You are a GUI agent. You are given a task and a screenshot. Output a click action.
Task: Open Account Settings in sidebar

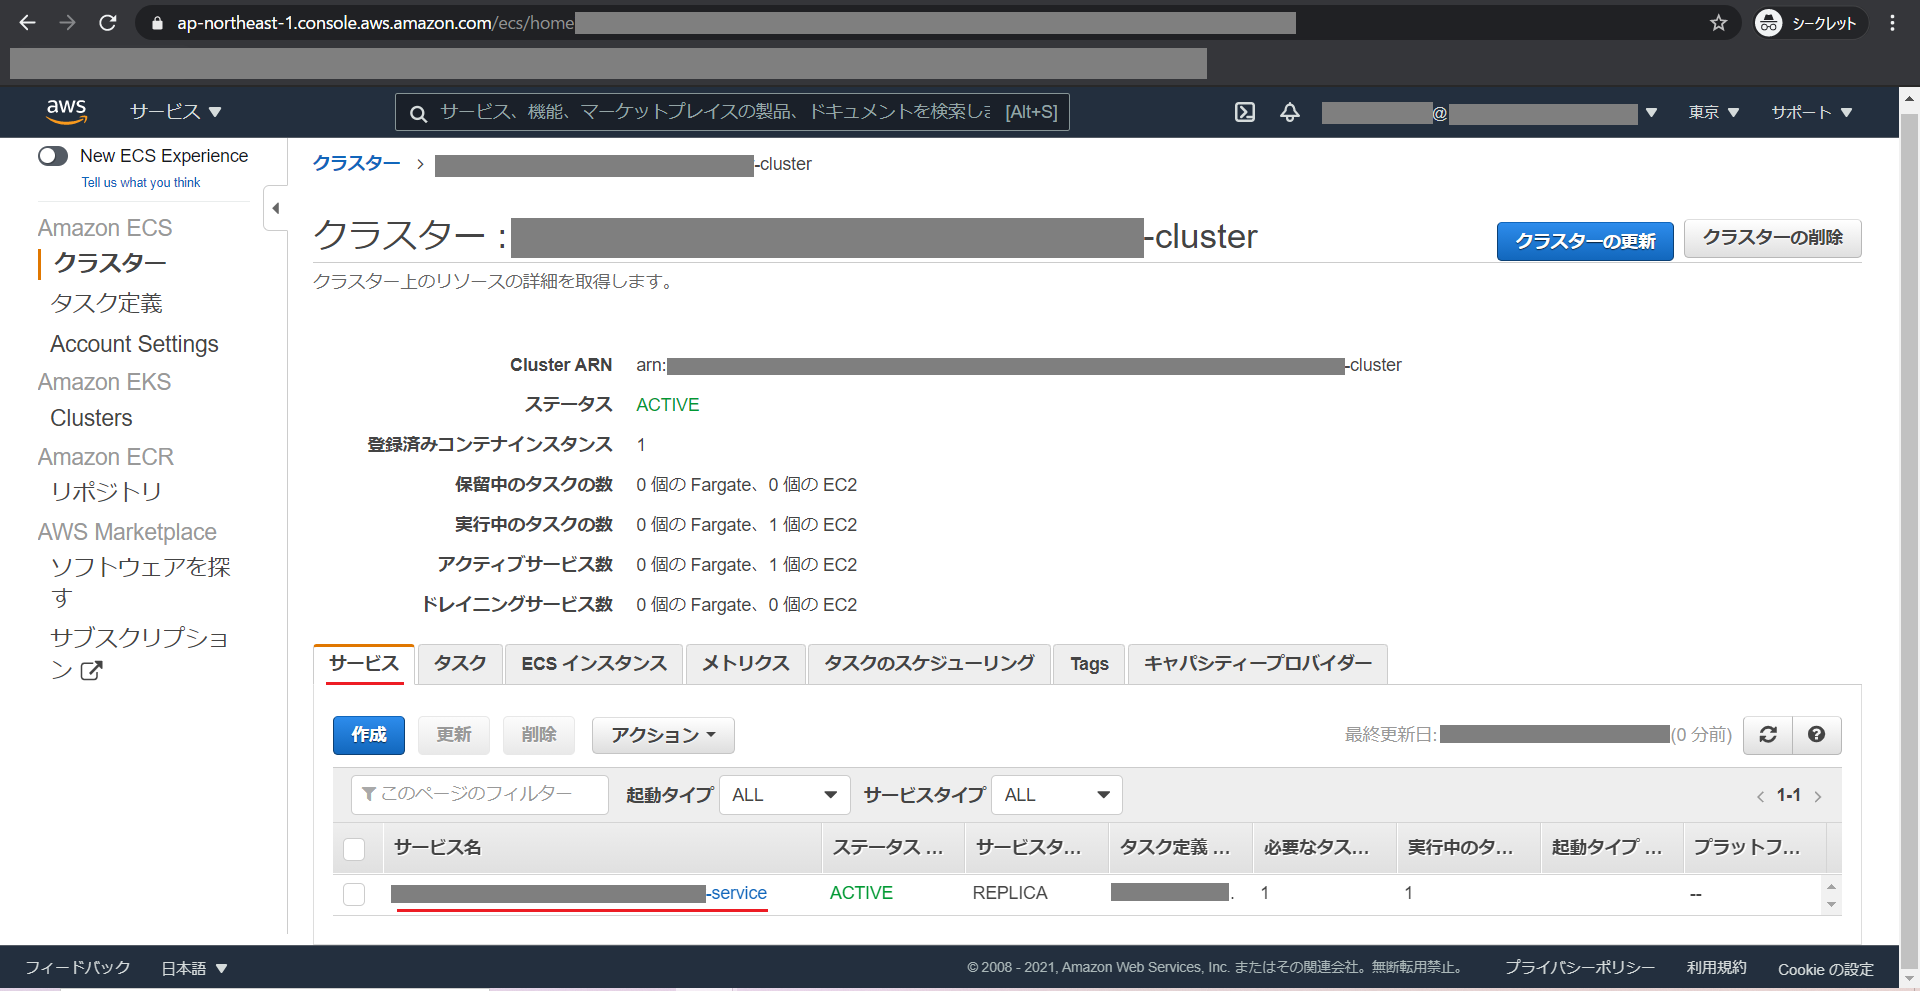point(134,344)
